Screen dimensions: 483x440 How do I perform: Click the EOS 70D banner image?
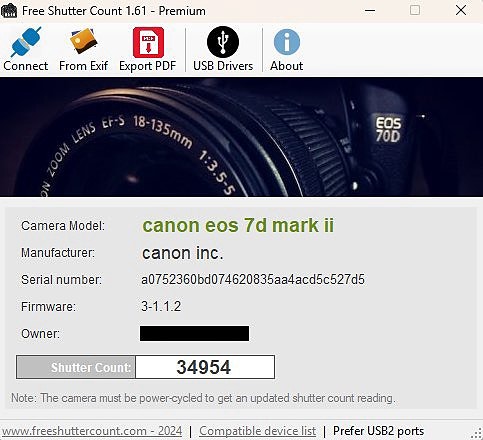(x=241, y=137)
